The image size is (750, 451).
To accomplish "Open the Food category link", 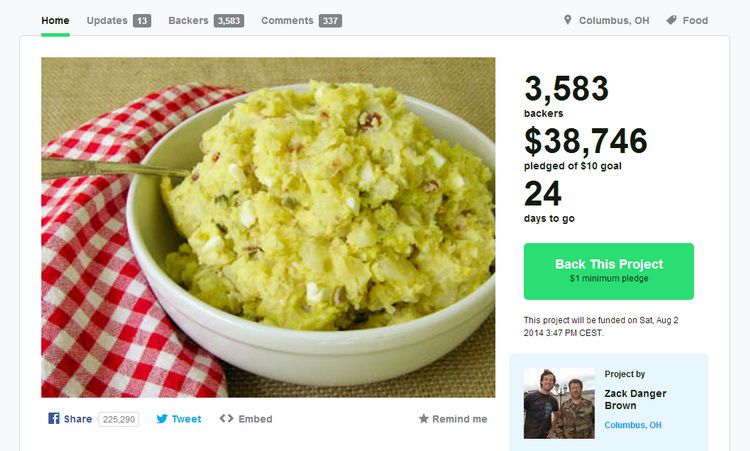I will tap(695, 21).
